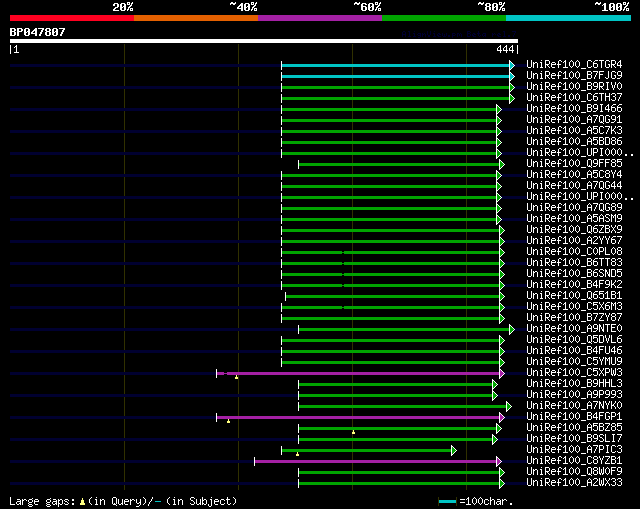Click the yellow gap marker on the A7PIC3 row
640x509 pixels.
[x=298, y=454]
